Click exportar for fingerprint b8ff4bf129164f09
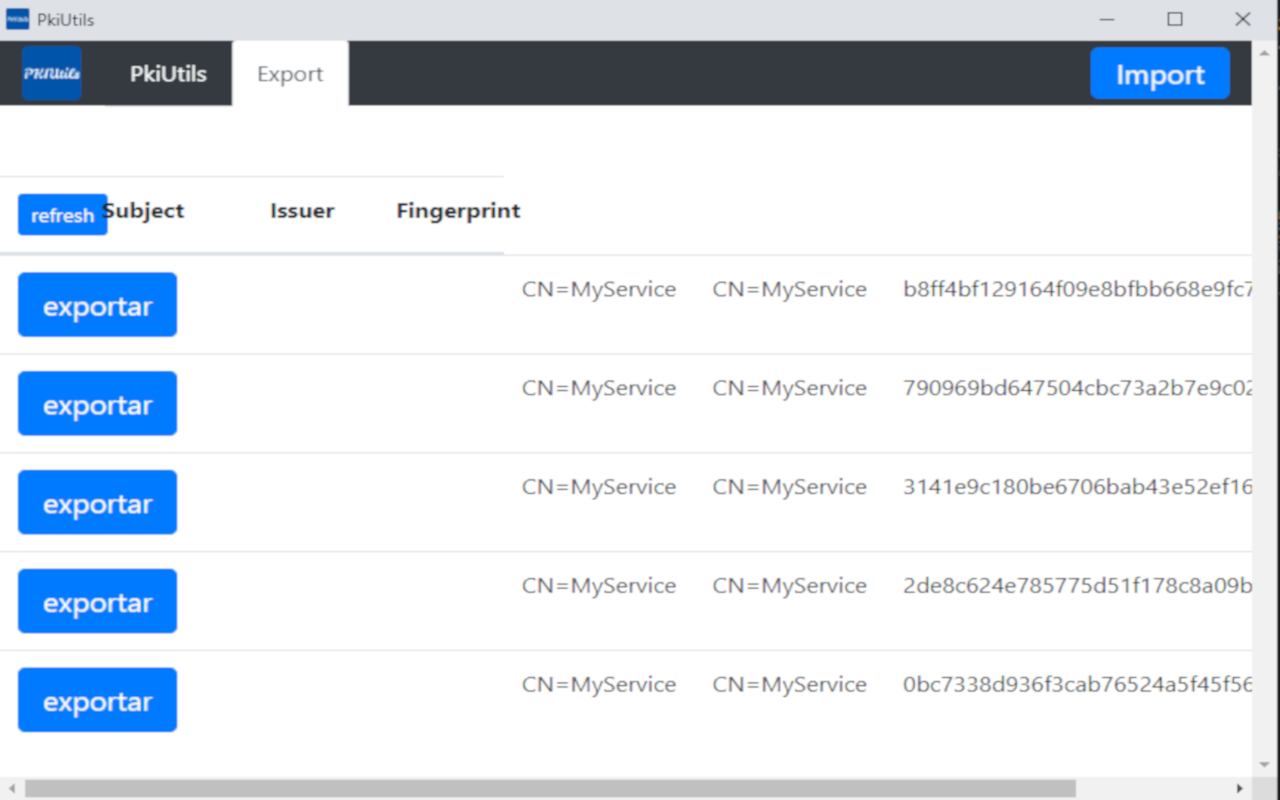Viewport: 1280px width, 800px height. 97,305
